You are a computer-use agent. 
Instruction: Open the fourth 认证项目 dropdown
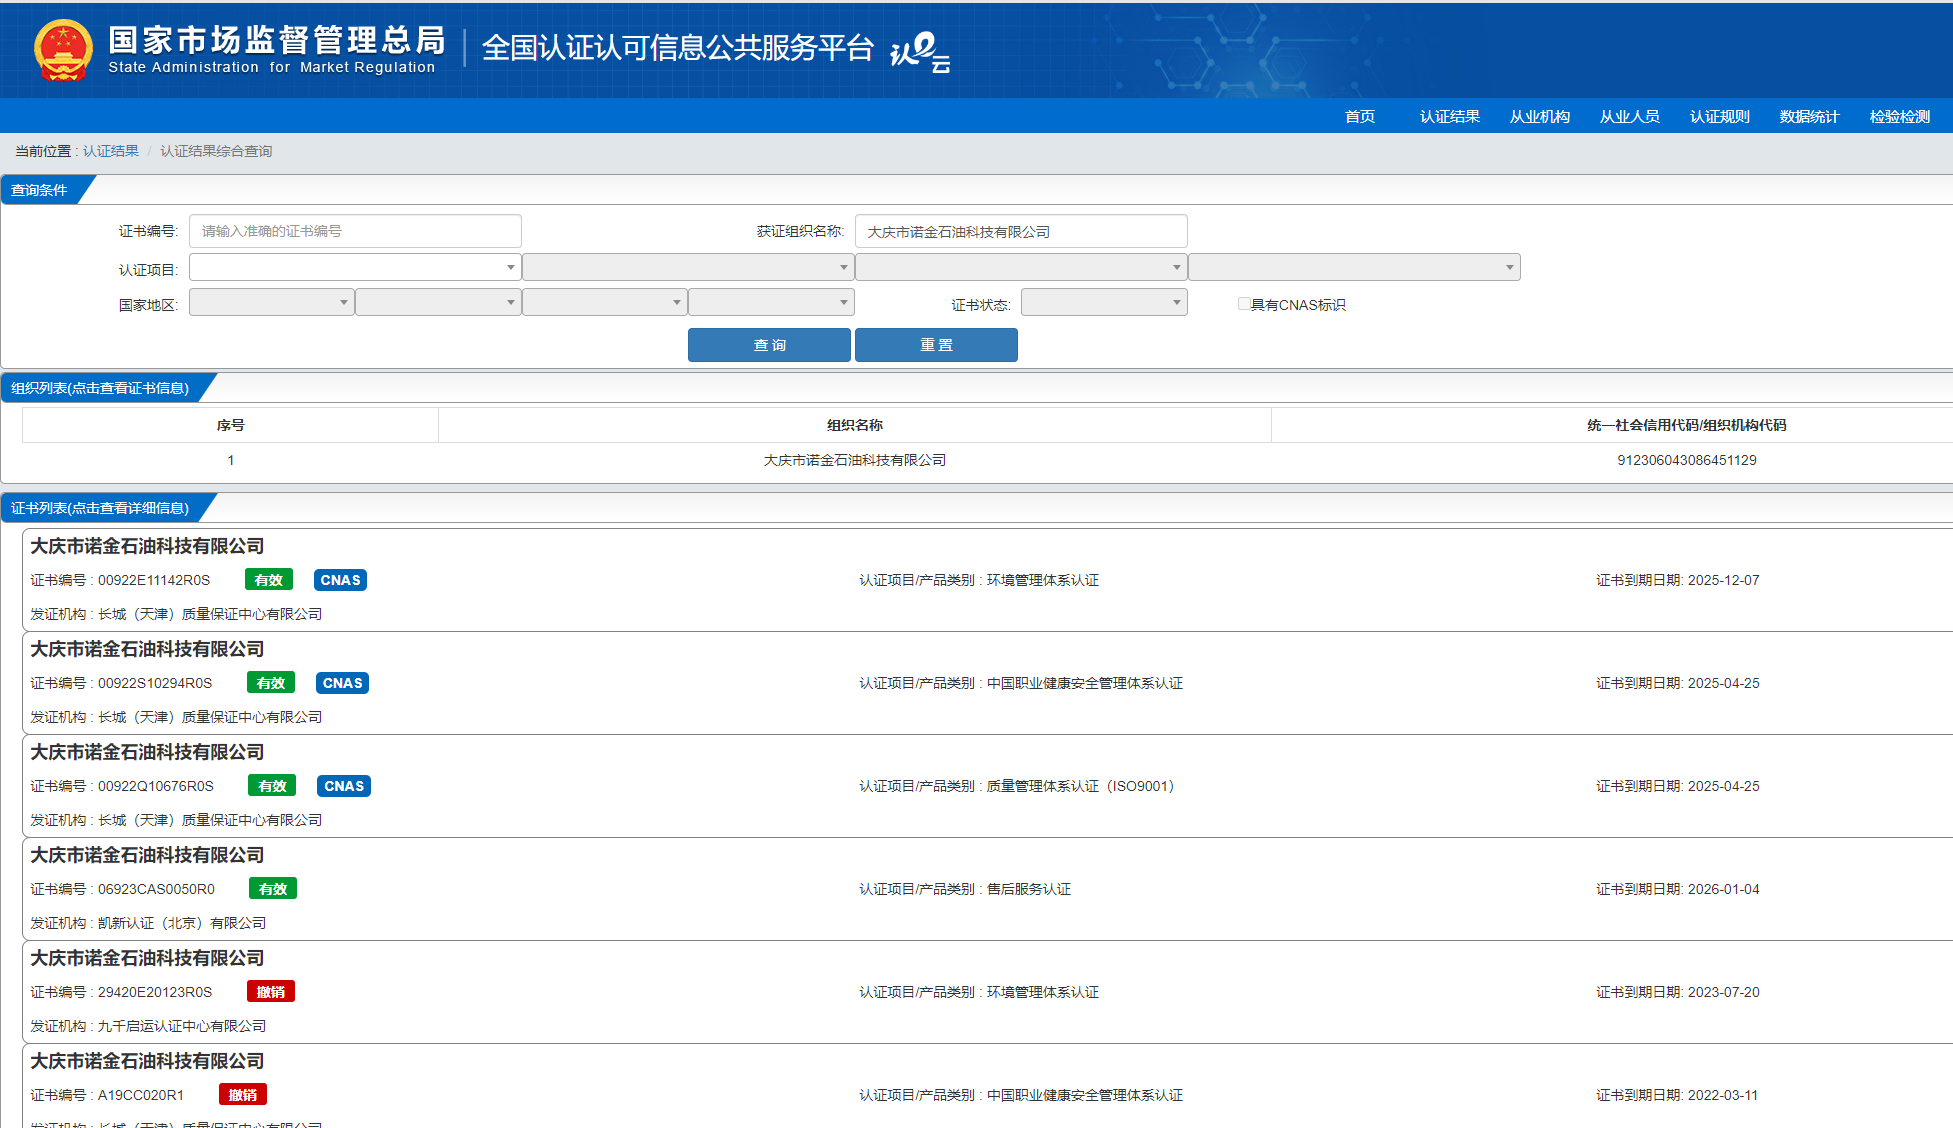(x=1354, y=267)
